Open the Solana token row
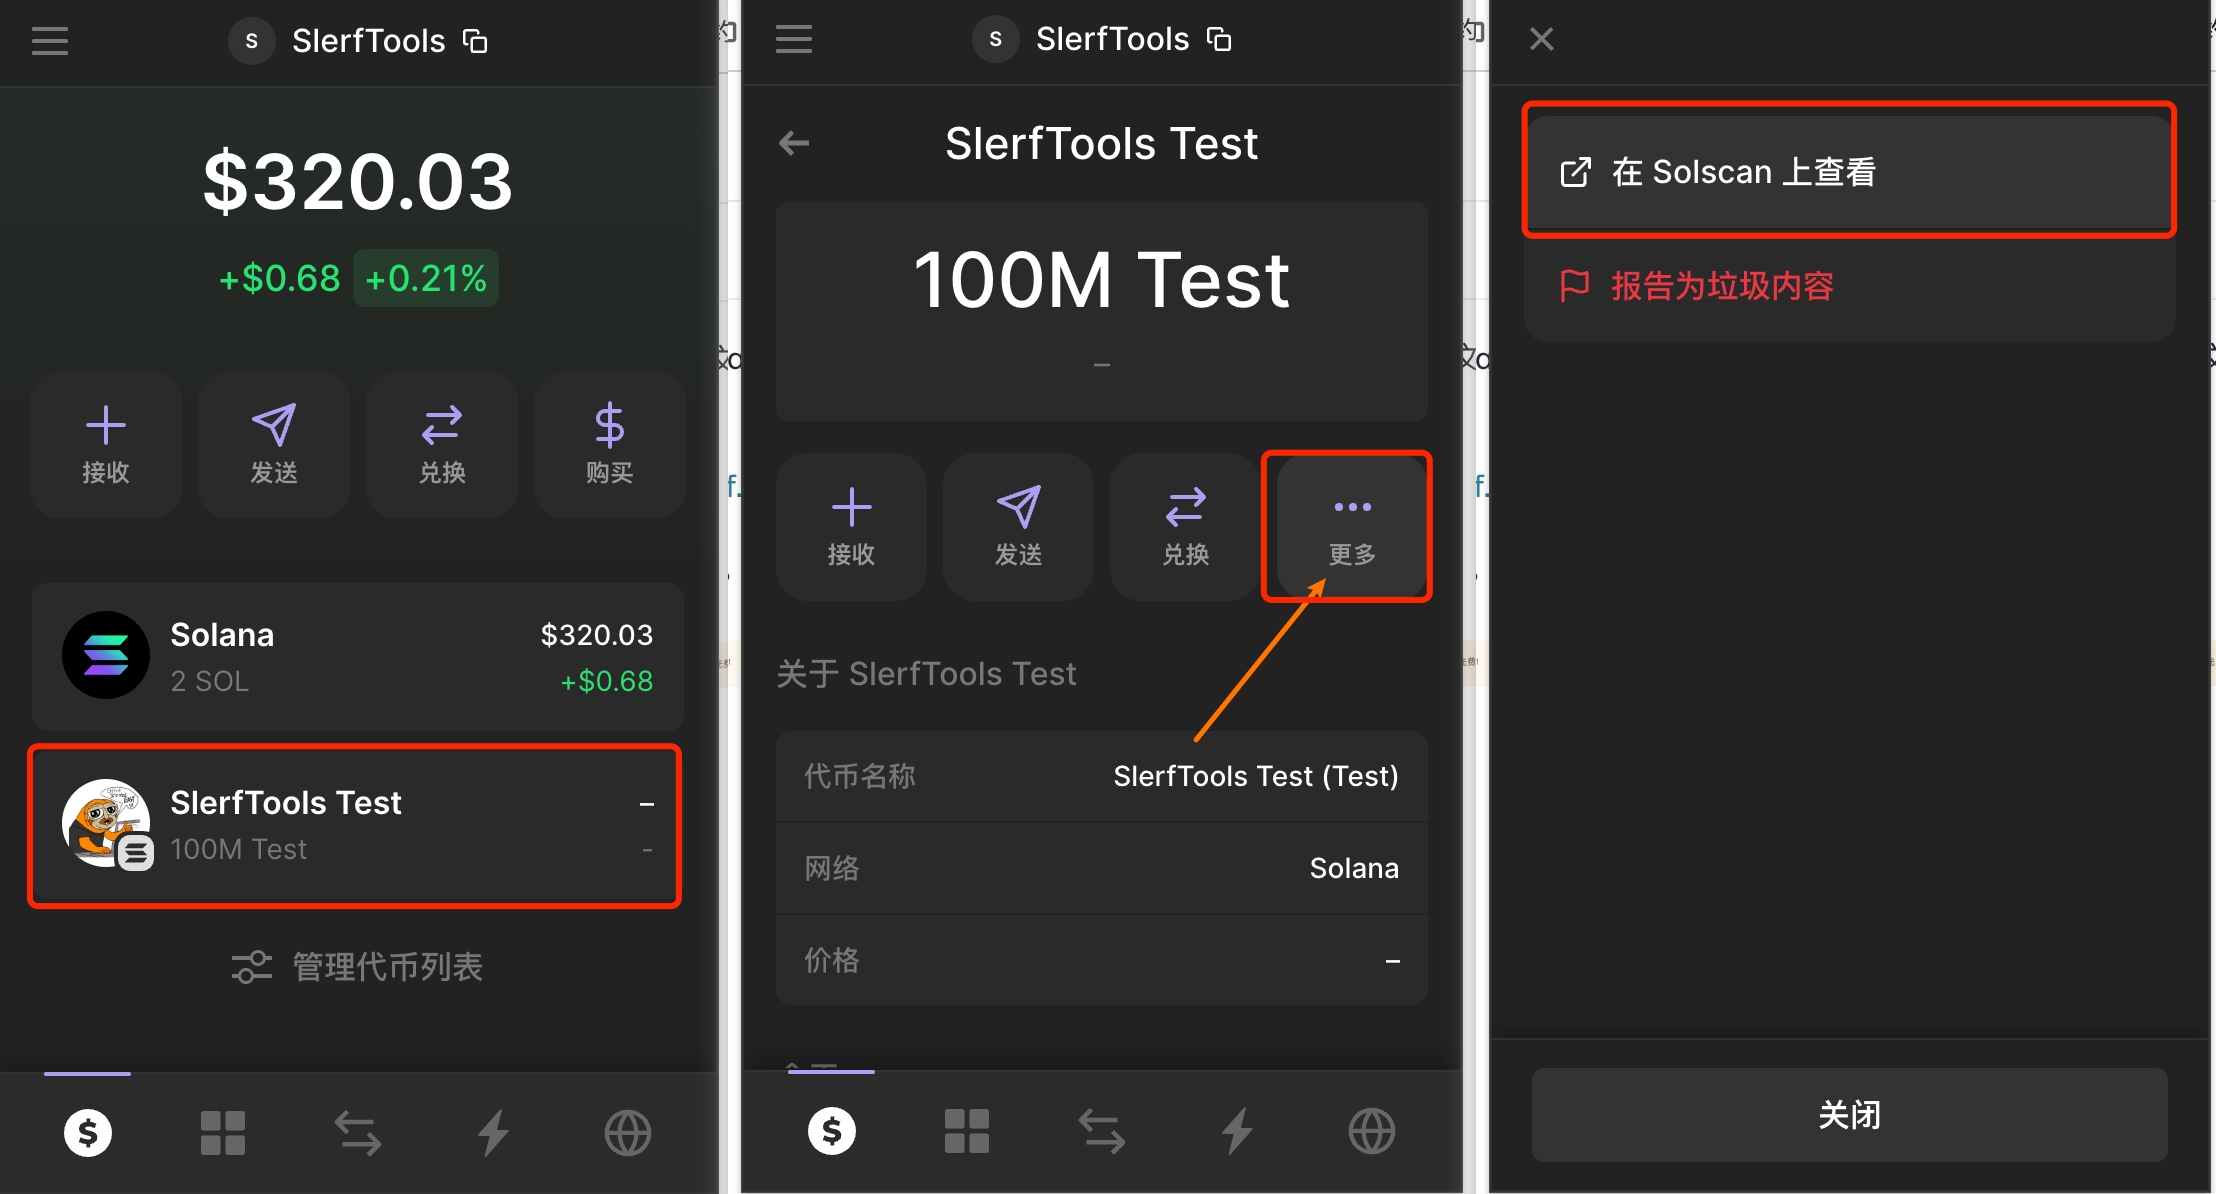 (x=358, y=656)
